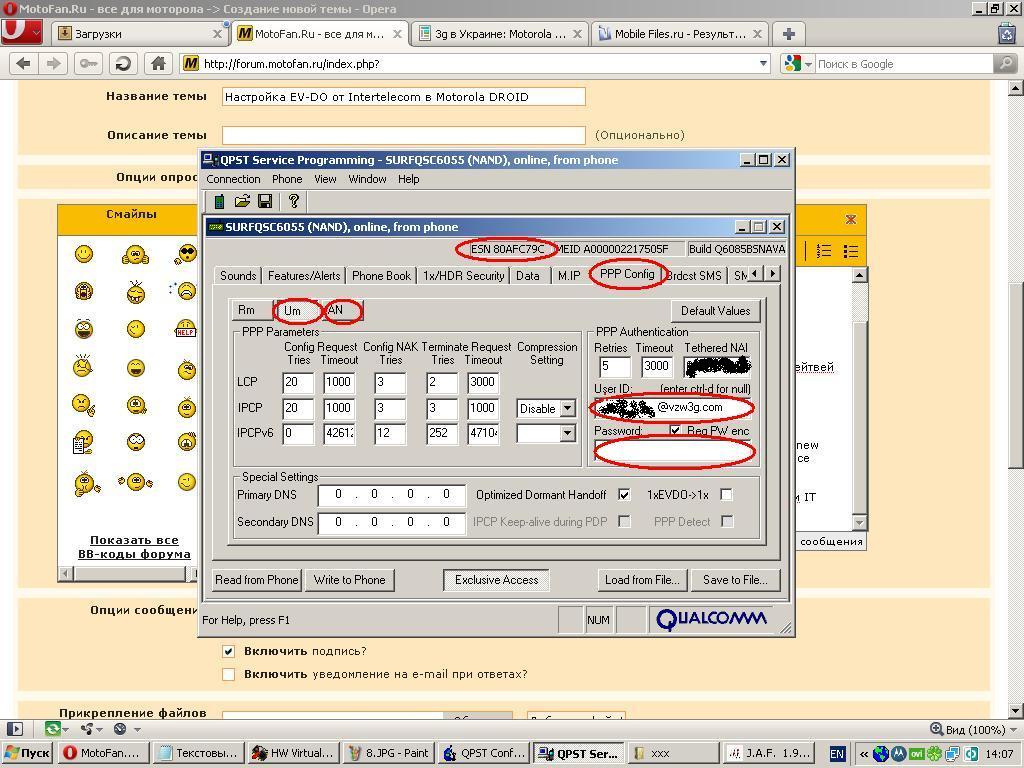Go back with Opera's back arrow
This screenshot has width=1024, height=768.
coord(24,63)
